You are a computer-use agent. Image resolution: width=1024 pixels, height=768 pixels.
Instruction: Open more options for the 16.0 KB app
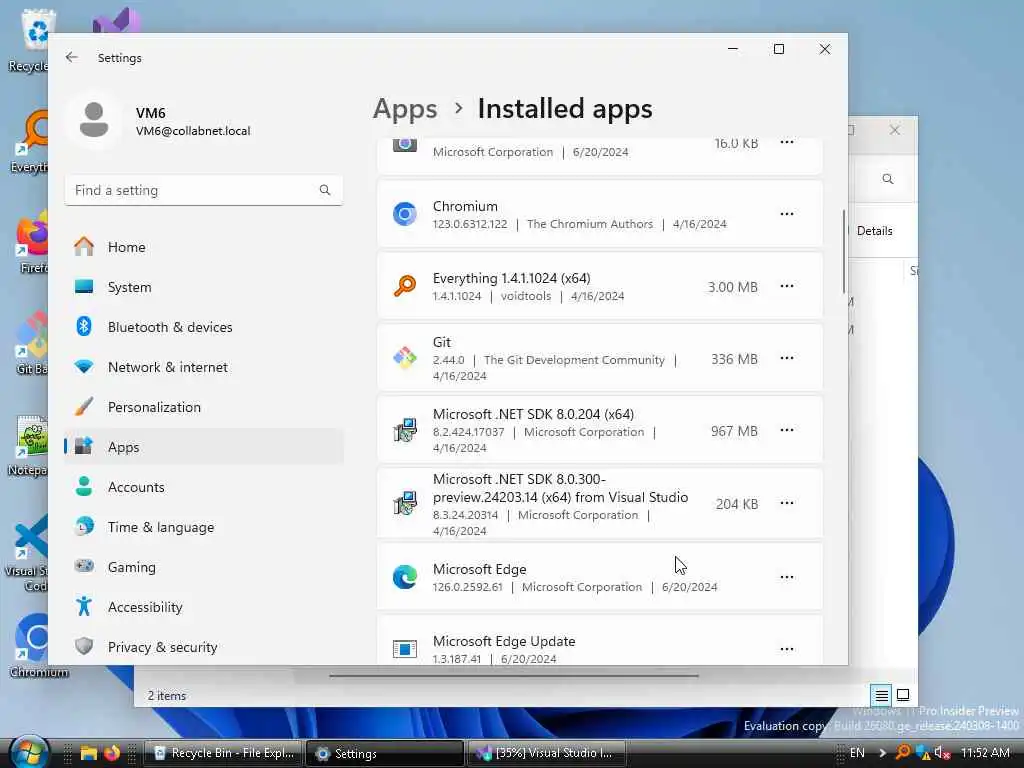(x=787, y=142)
